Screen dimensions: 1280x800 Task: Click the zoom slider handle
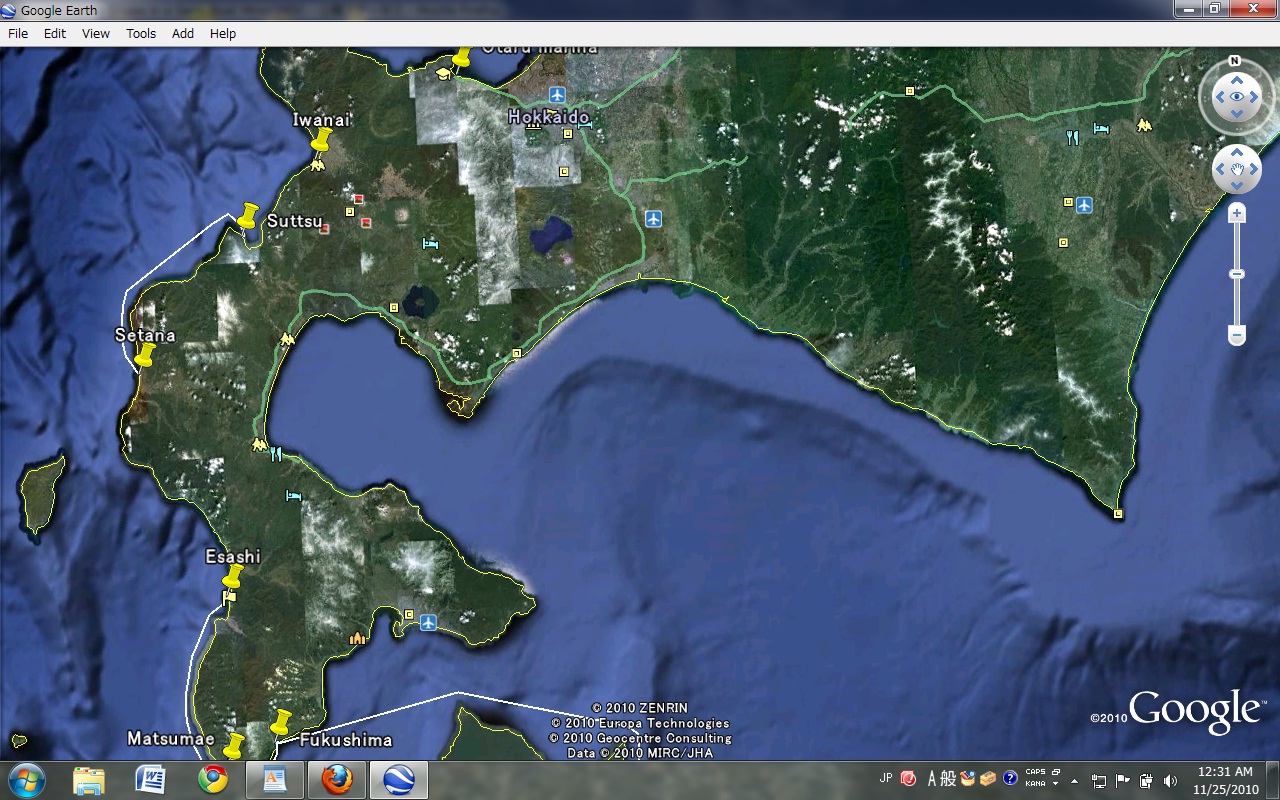click(x=1237, y=274)
